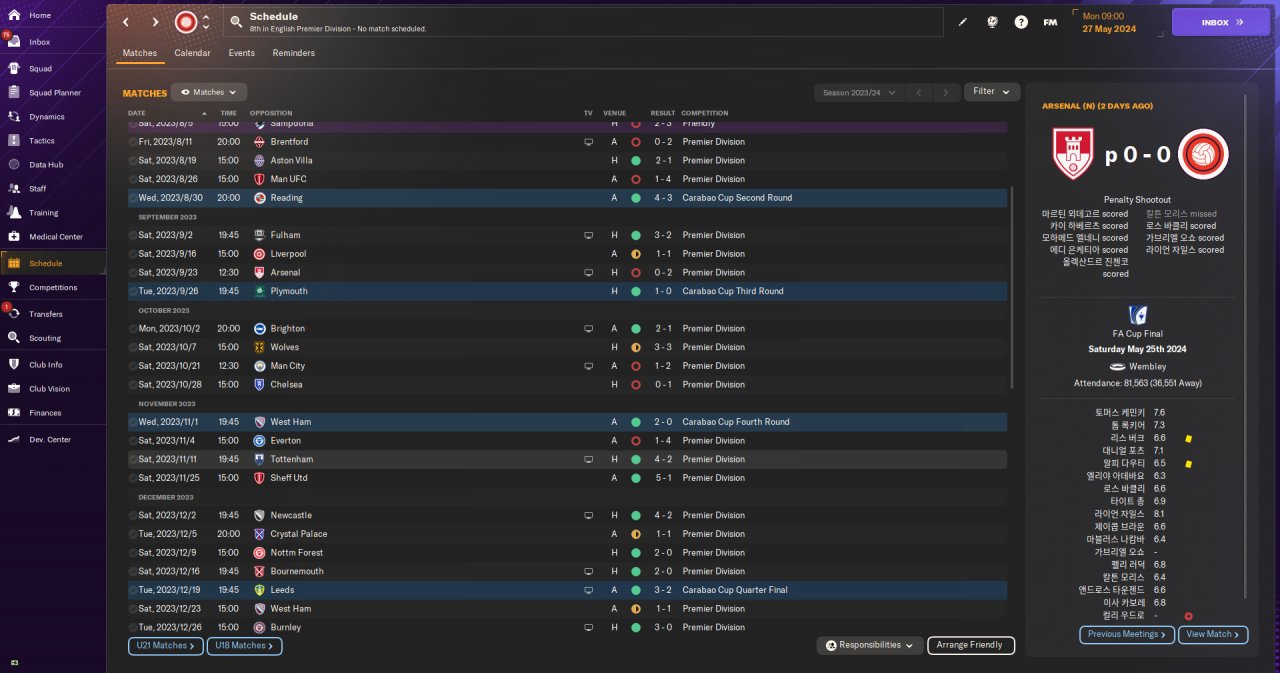
Task: Open Data Hub from sidebar
Action: (46, 165)
